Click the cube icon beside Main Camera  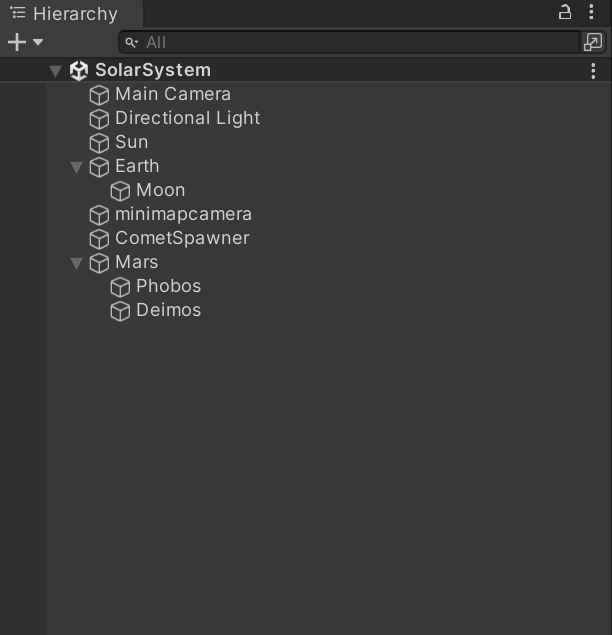pyautogui.click(x=99, y=95)
